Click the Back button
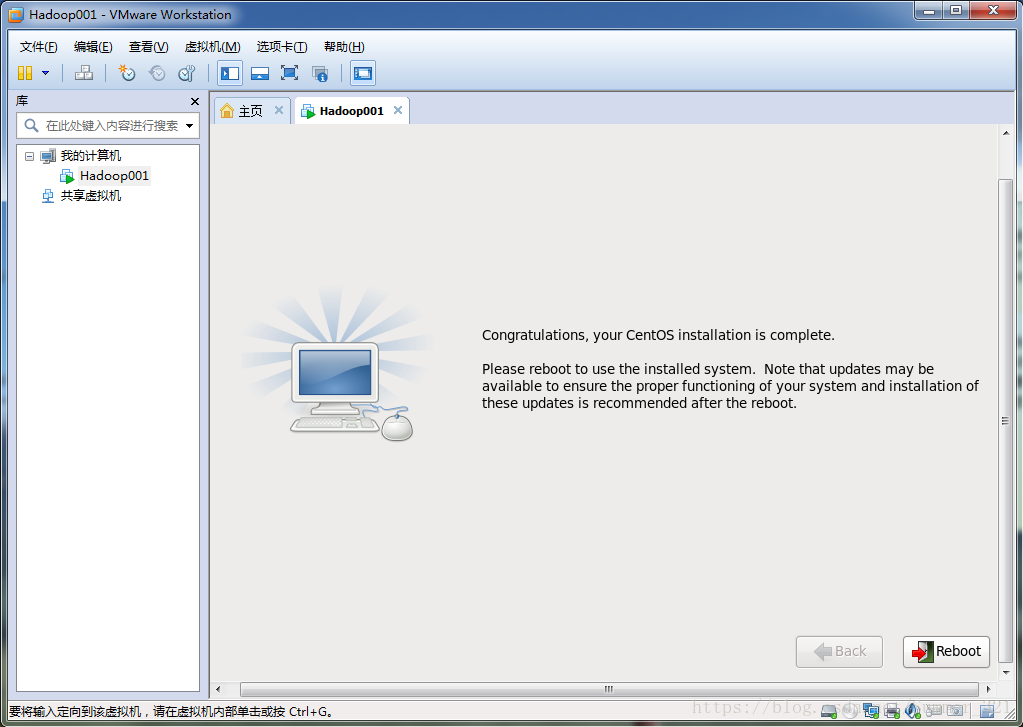1023x727 pixels. 839,651
